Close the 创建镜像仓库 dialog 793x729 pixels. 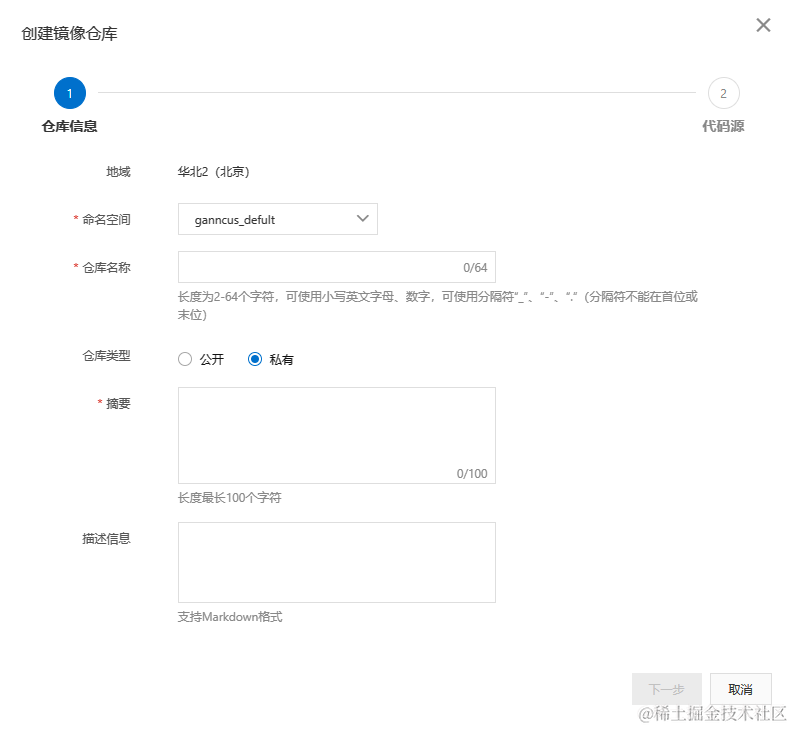click(x=763, y=25)
